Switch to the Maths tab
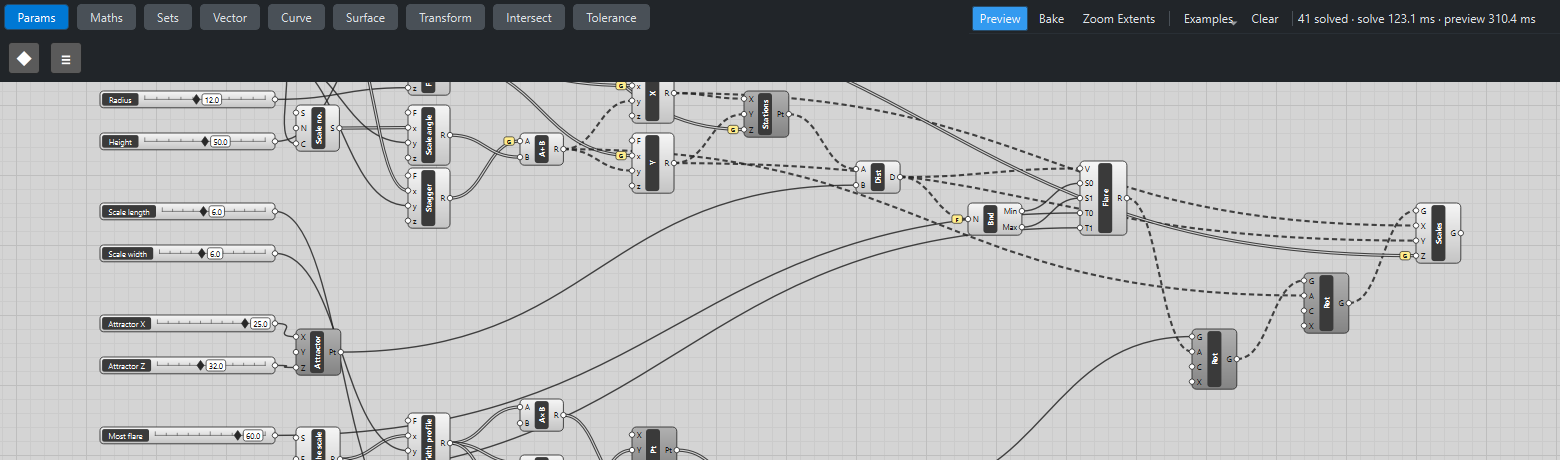The height and width of the screenshot is (460, 1560). pyautogui.click(x=106, y=17)
